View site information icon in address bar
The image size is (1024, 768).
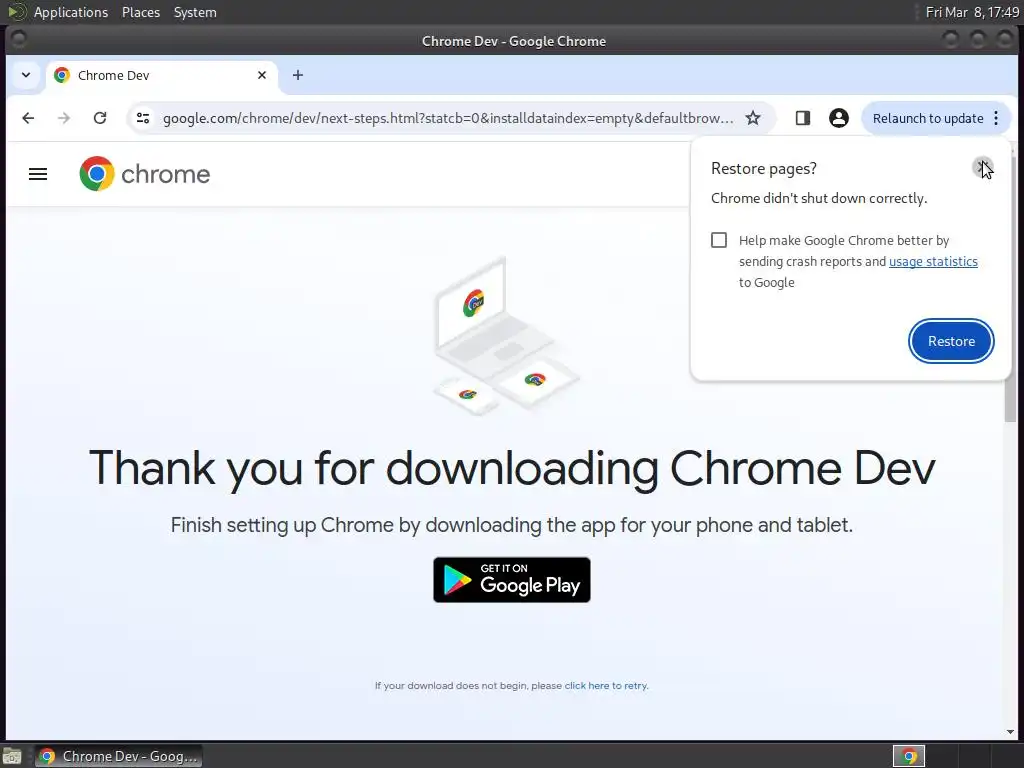pos(143,118)
